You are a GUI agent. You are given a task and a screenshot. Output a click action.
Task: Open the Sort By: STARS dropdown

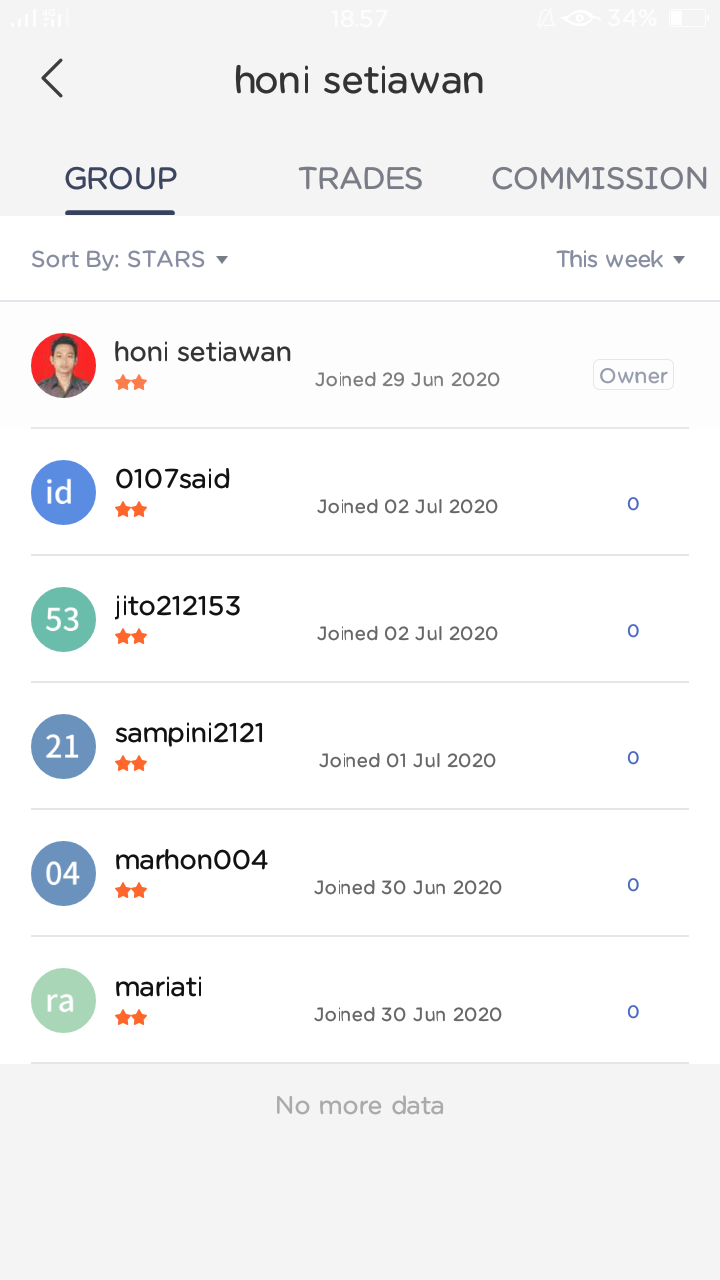130,259
